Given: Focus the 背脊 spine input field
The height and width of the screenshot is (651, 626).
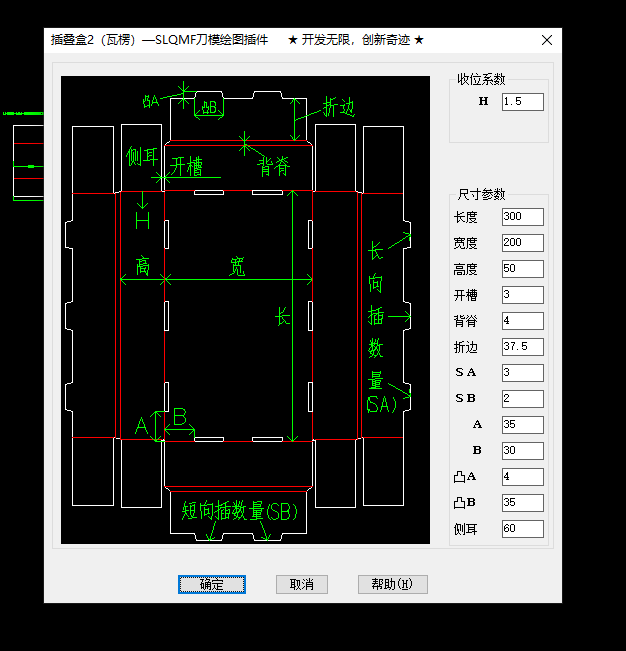Looking at the screenshot, I should tap(522, 321).
